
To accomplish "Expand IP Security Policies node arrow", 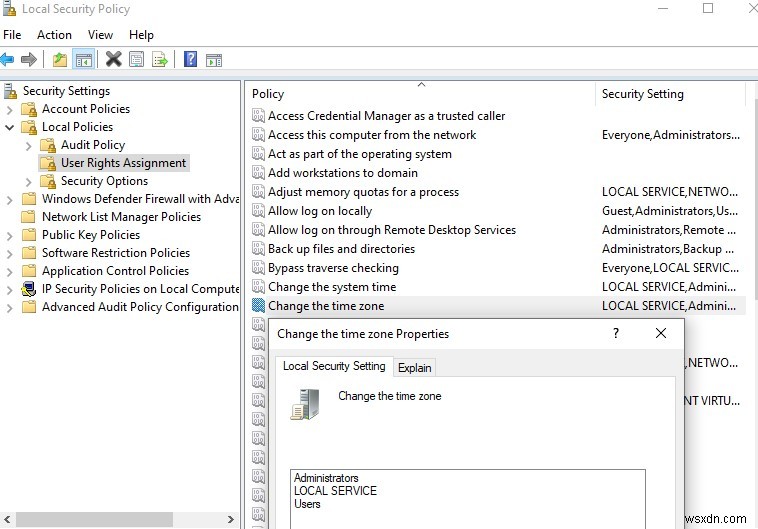I will 9,290.
